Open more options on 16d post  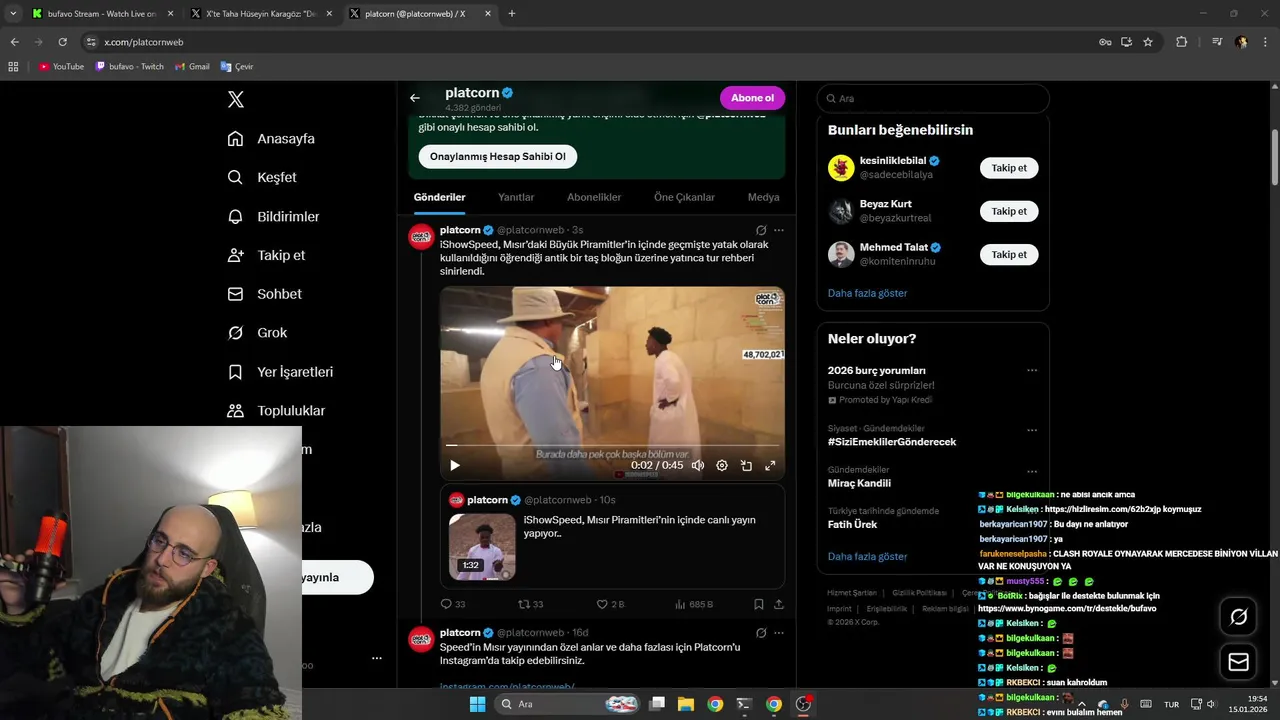[x=779, y=633]
